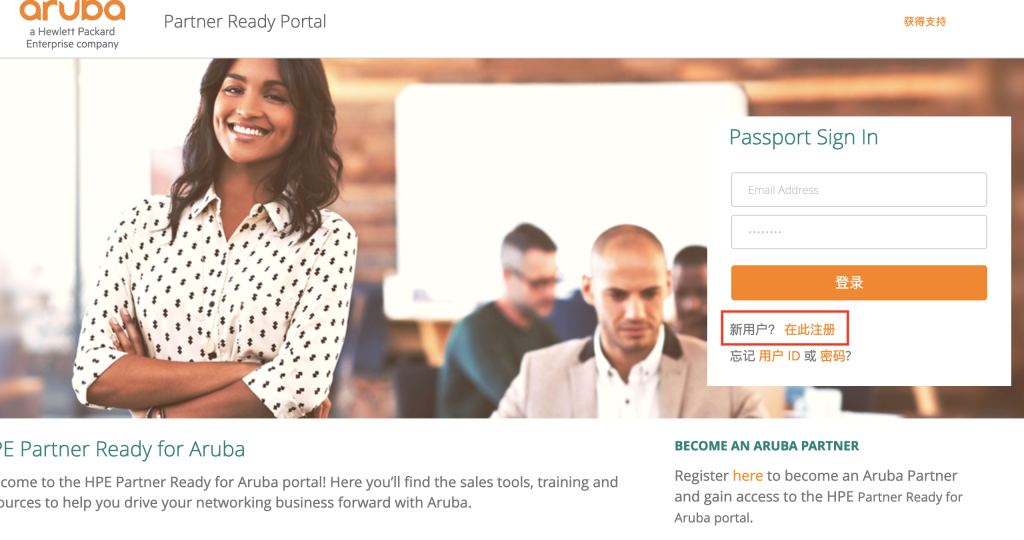Select the password input box
1024x540 pixels.
859,232
